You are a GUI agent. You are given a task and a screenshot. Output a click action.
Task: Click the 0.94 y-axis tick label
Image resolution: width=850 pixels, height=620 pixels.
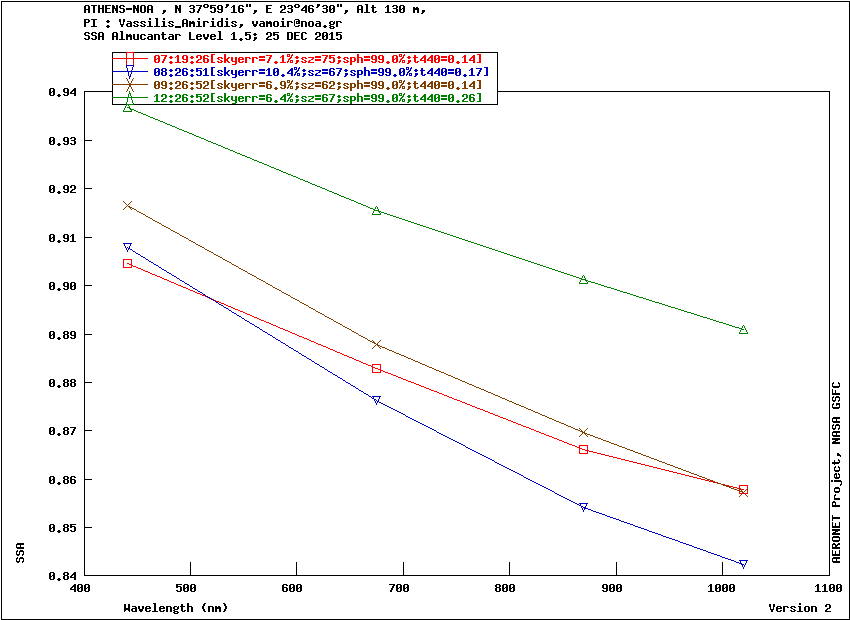point(63,92)
